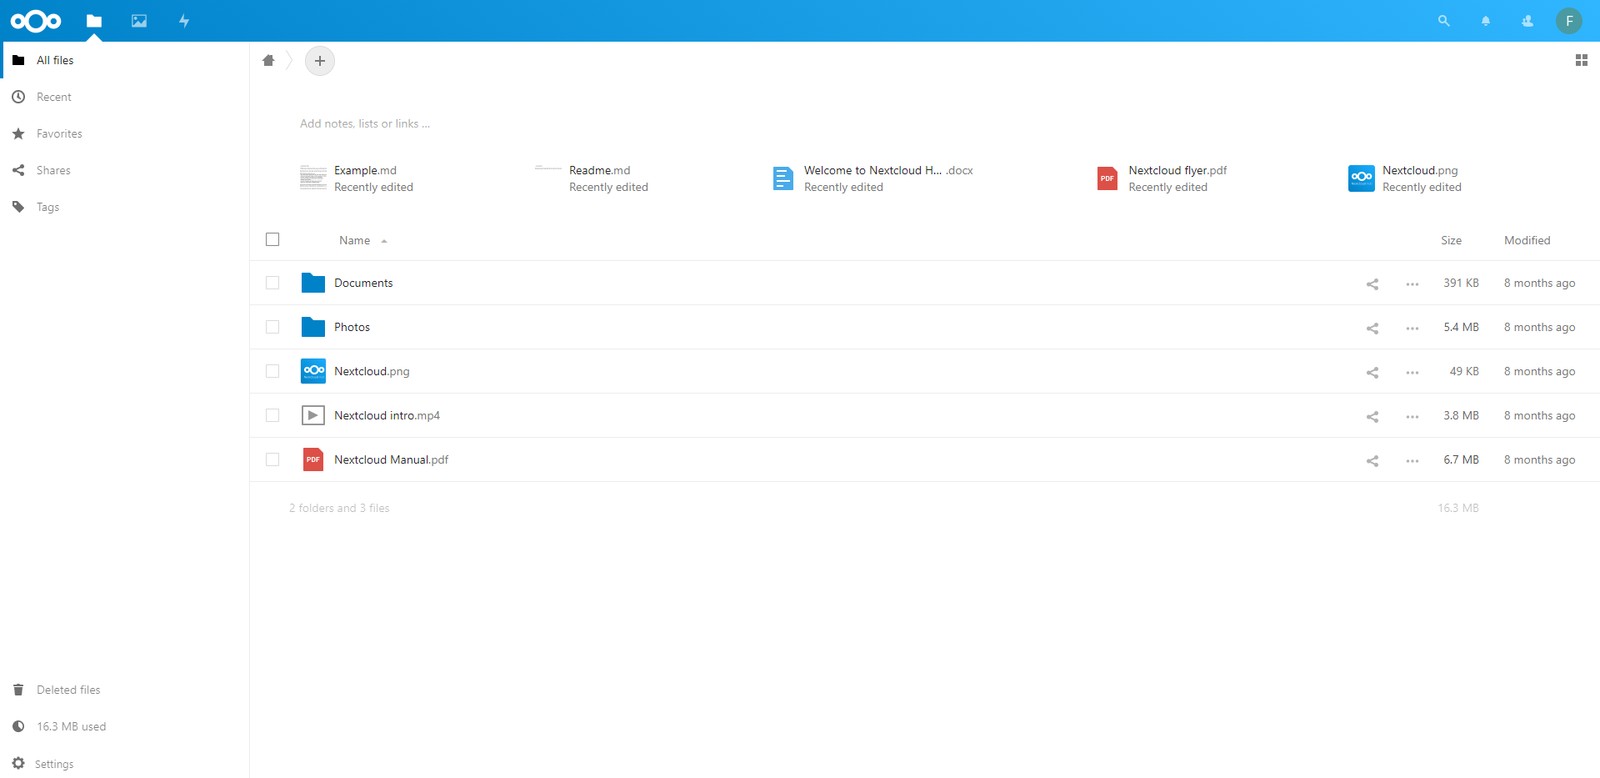Select the Photos folder checkbox

(272, 327)
